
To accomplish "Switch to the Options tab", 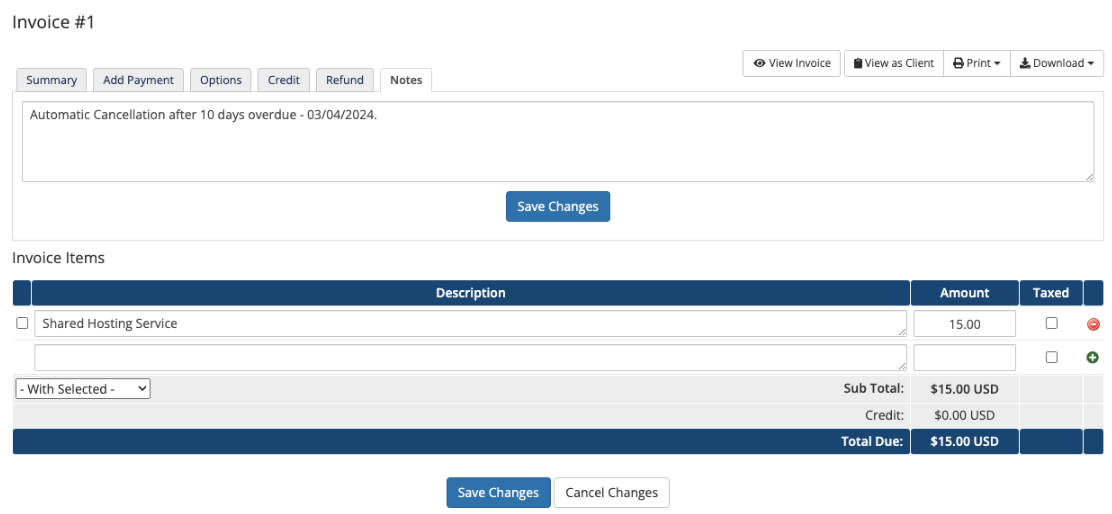I will pos(221,80).
